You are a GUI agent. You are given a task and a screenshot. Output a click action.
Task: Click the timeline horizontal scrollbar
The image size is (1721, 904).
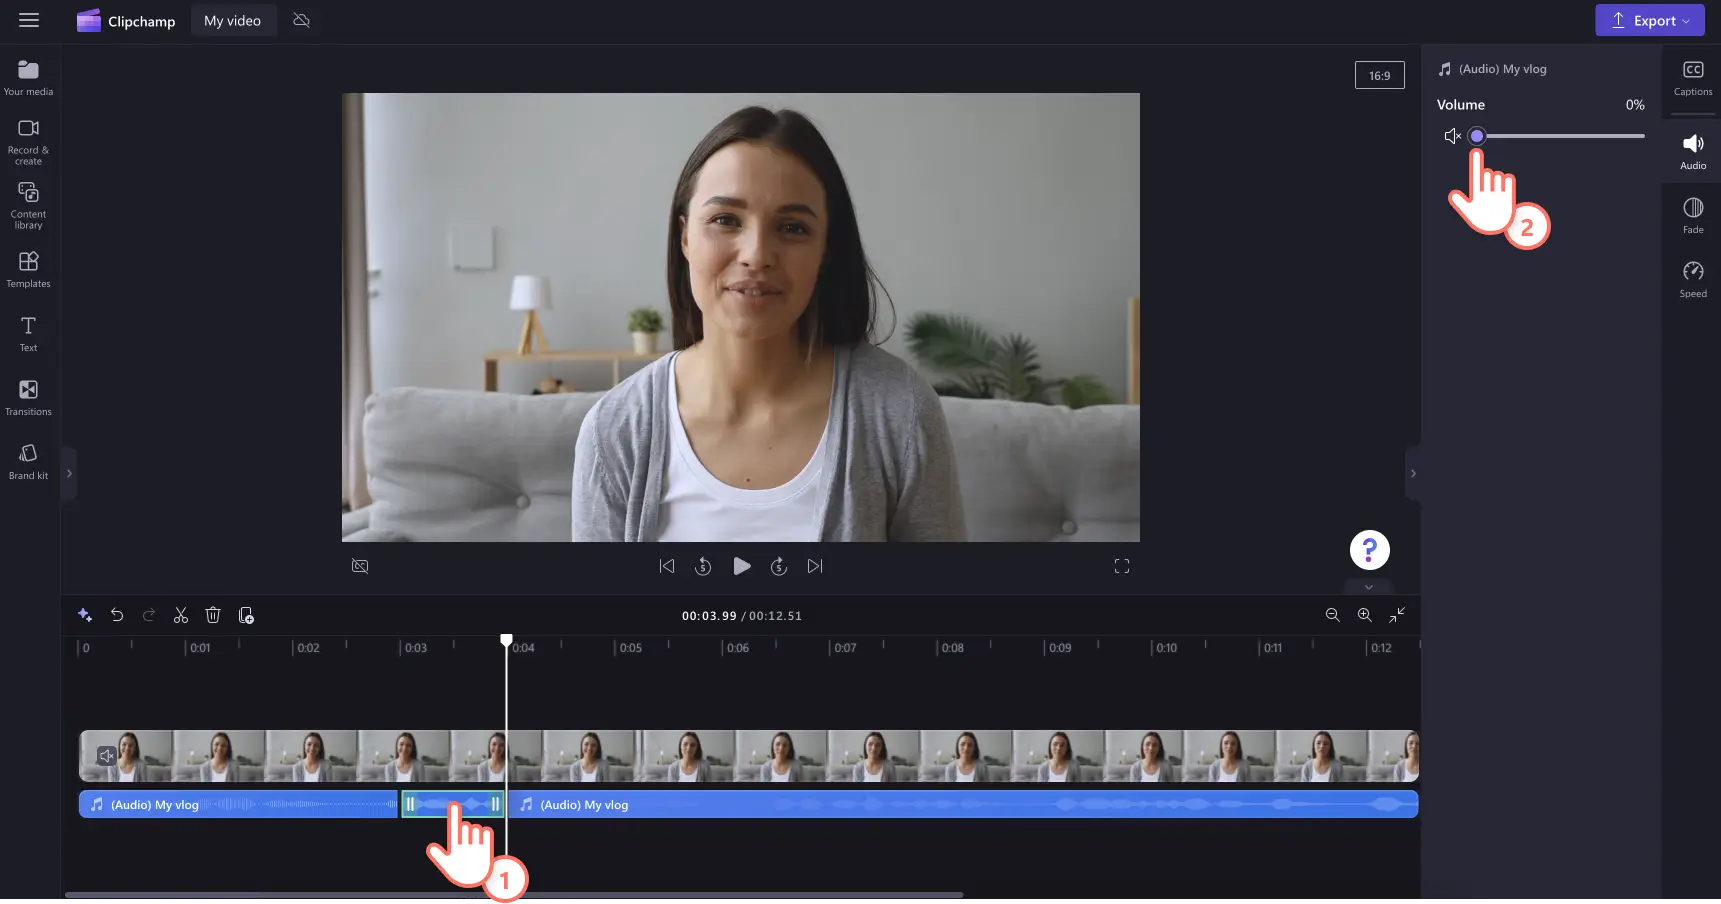pyautogui.click(x=514, y=895)
